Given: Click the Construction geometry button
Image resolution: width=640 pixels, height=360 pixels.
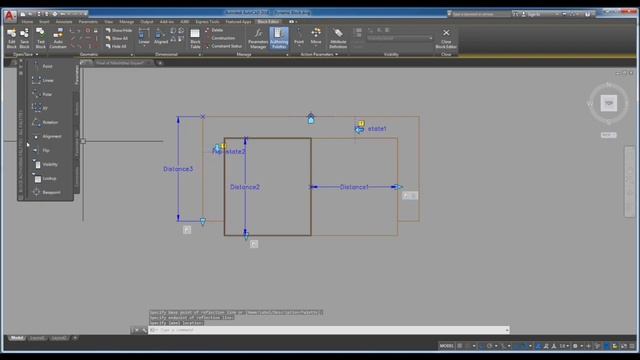Looking at the screenshot, I should (x=220, y=38).
